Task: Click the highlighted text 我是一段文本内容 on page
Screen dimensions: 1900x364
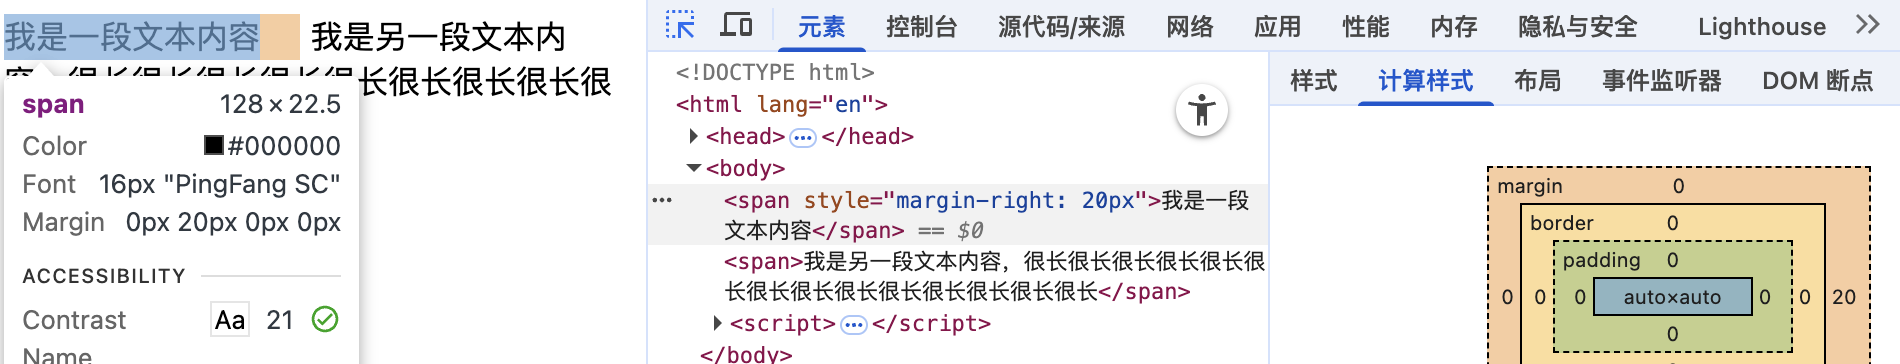Action: click(132, 37)
